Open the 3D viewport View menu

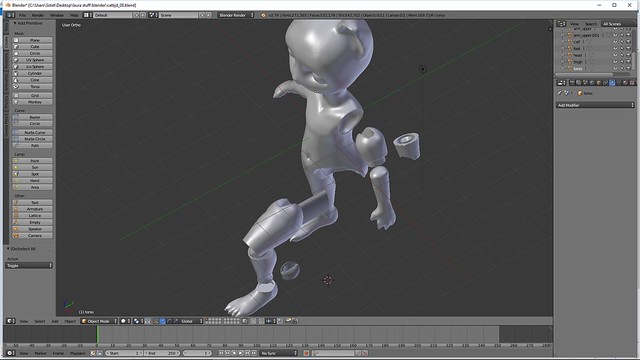click(24, 321)
